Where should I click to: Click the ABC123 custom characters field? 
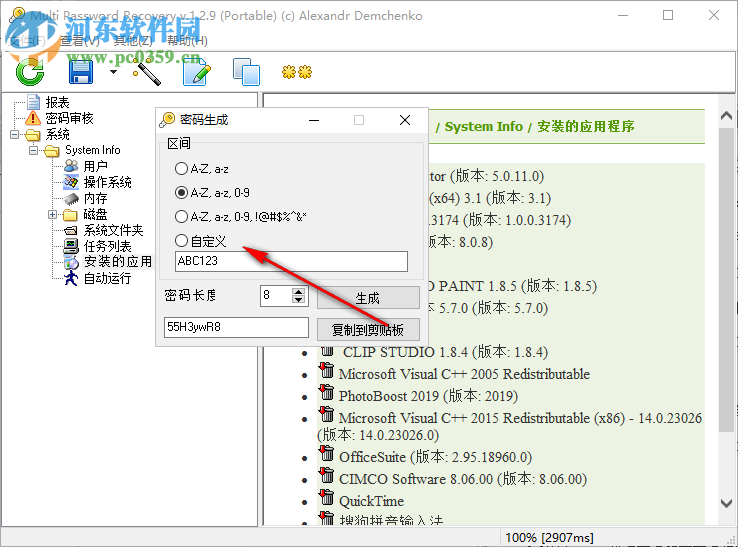[x=291, y=261]
